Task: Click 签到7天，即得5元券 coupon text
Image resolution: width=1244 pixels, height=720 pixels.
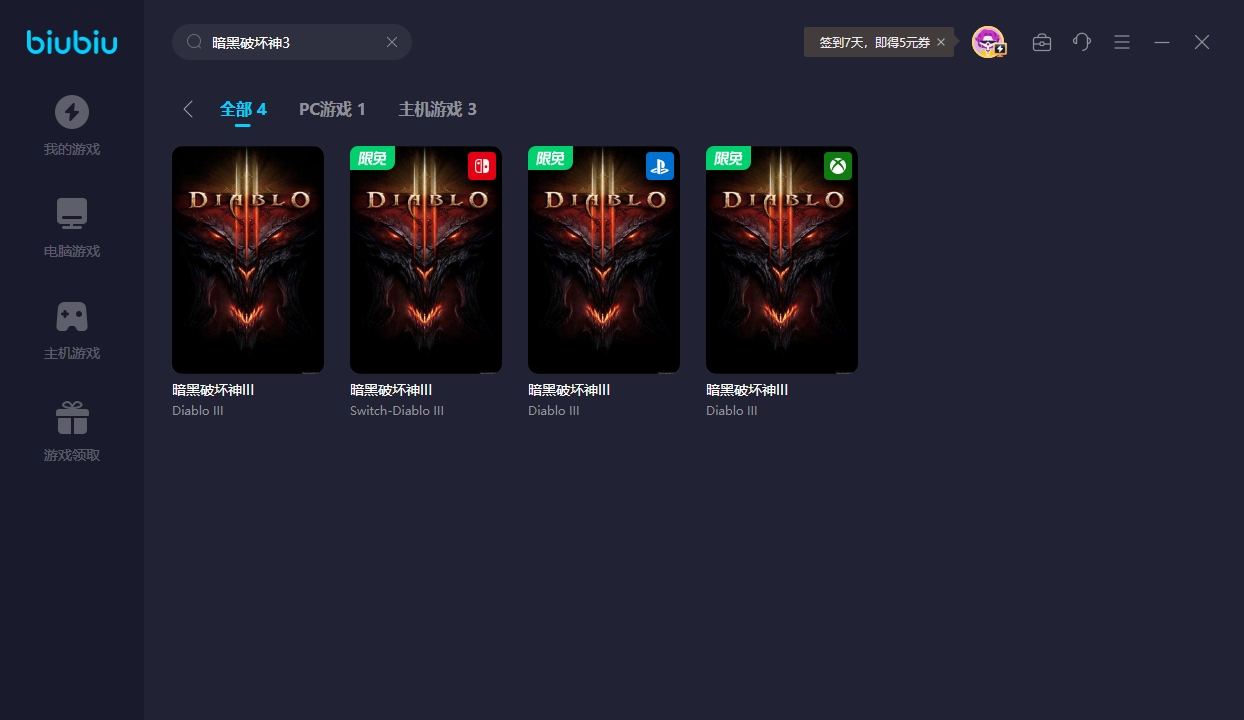Action: (x=874, y=42)
